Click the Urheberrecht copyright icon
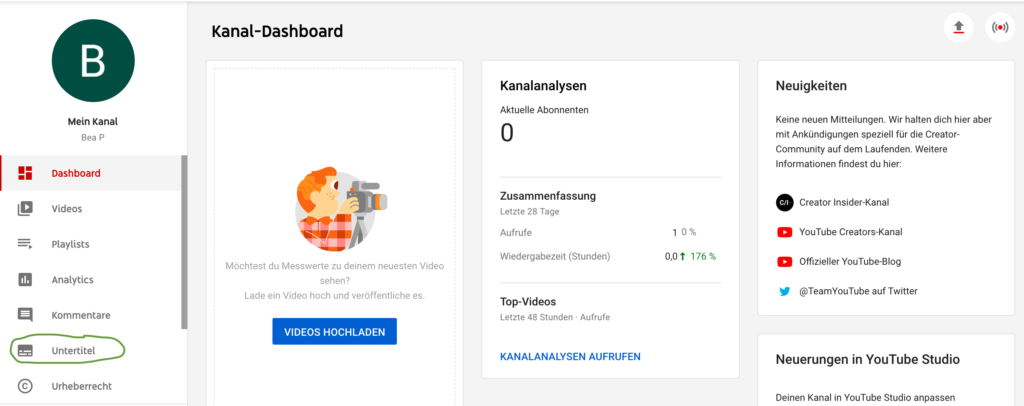 pos(26,386)
